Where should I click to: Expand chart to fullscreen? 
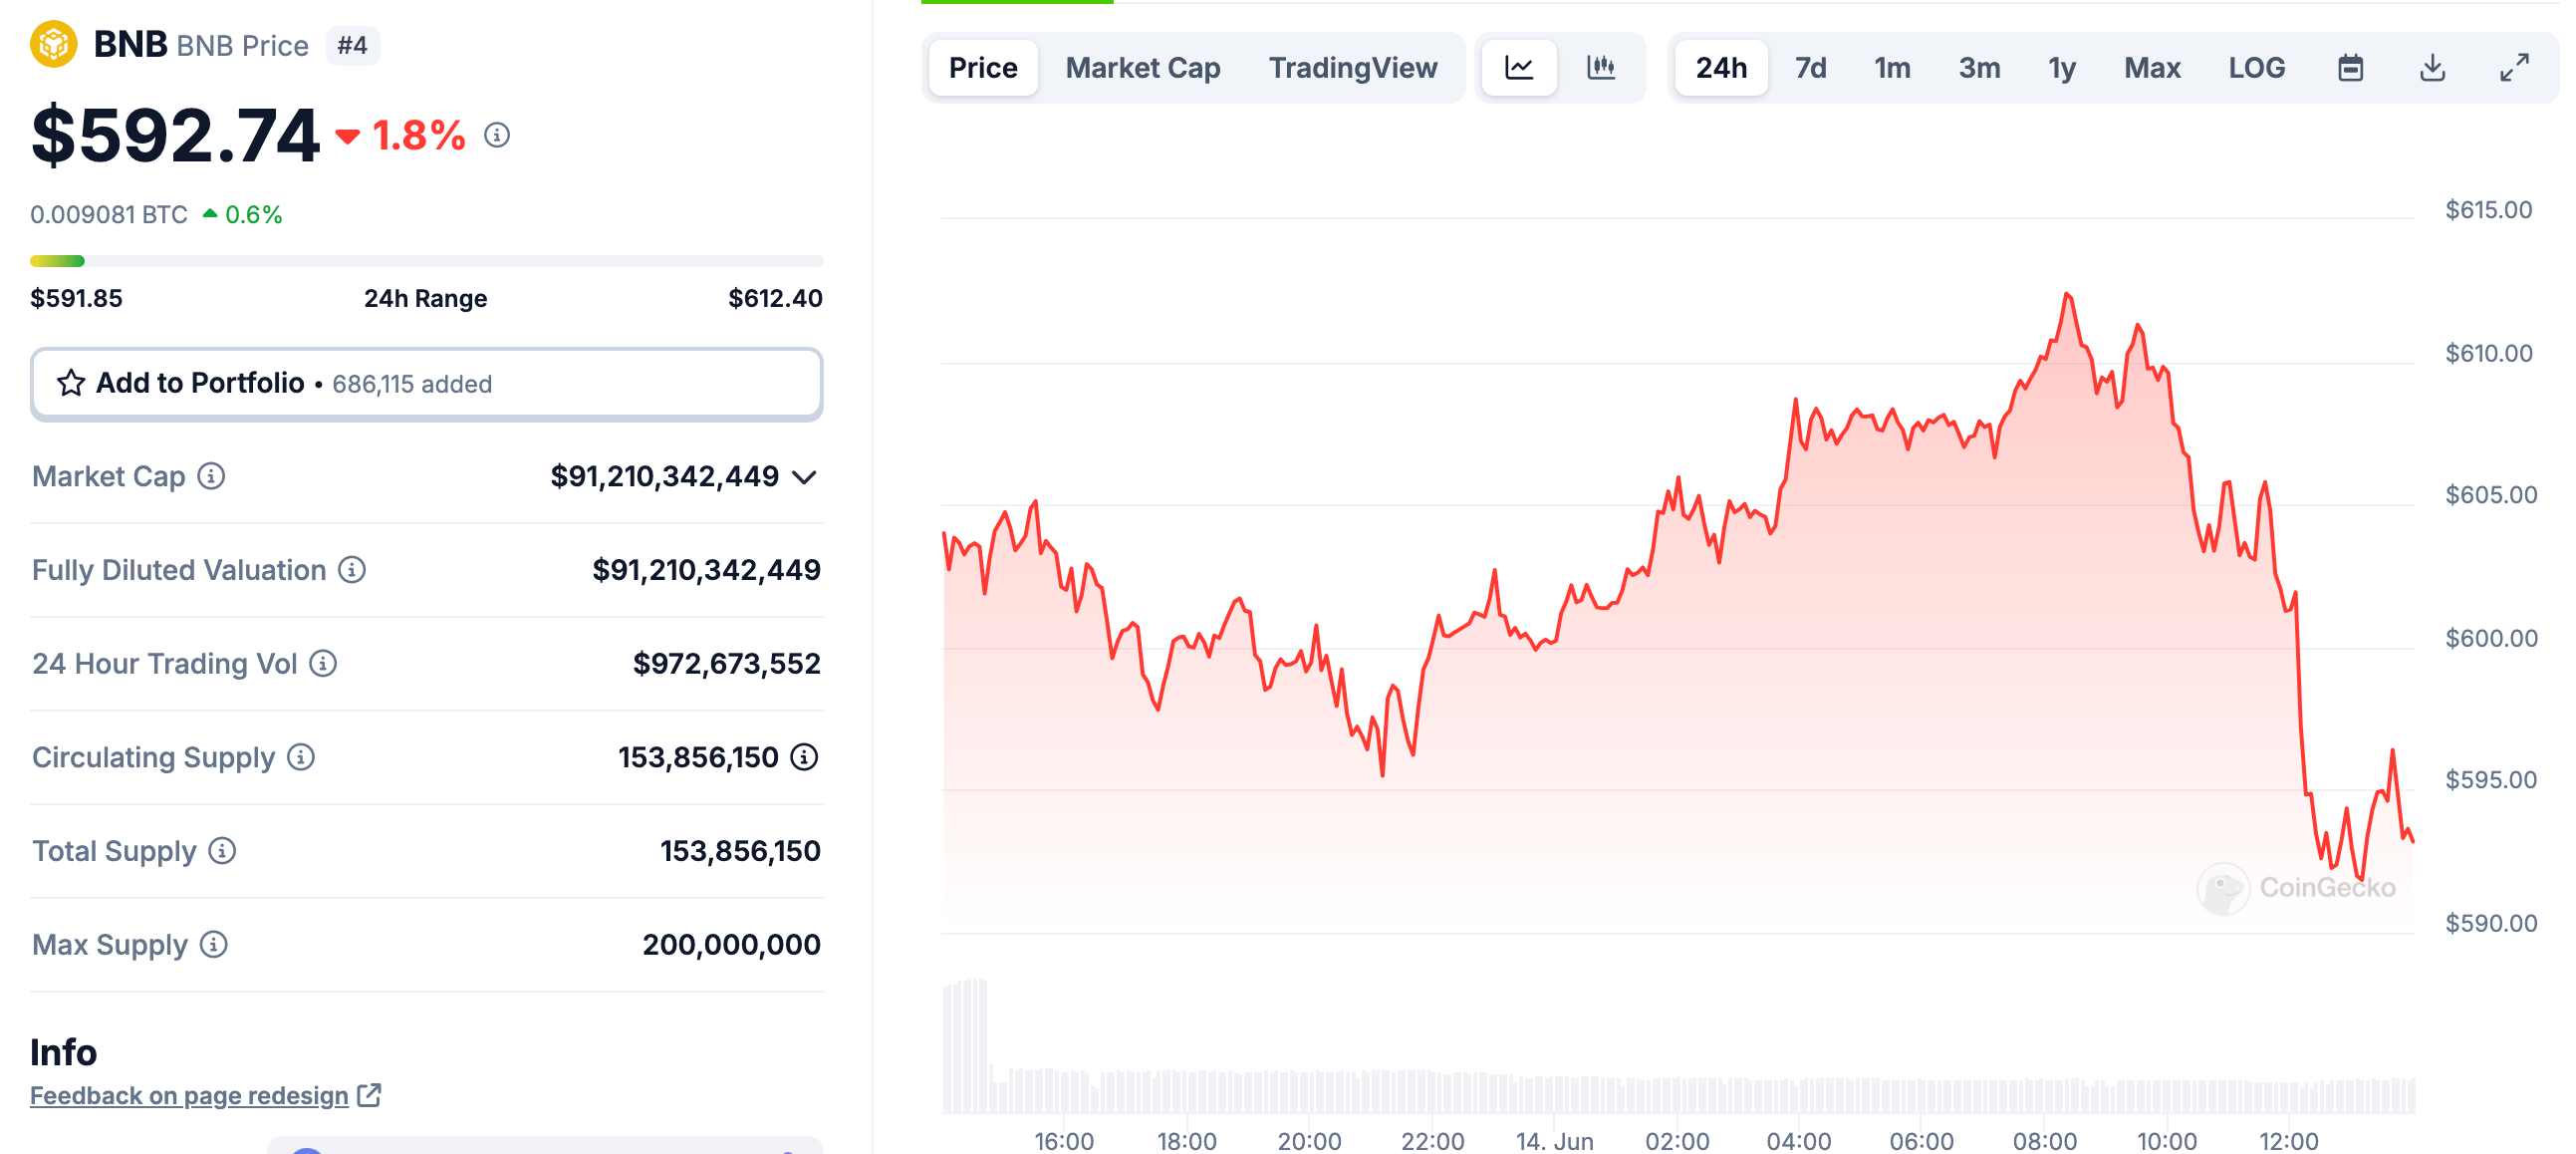point(2514,68)
